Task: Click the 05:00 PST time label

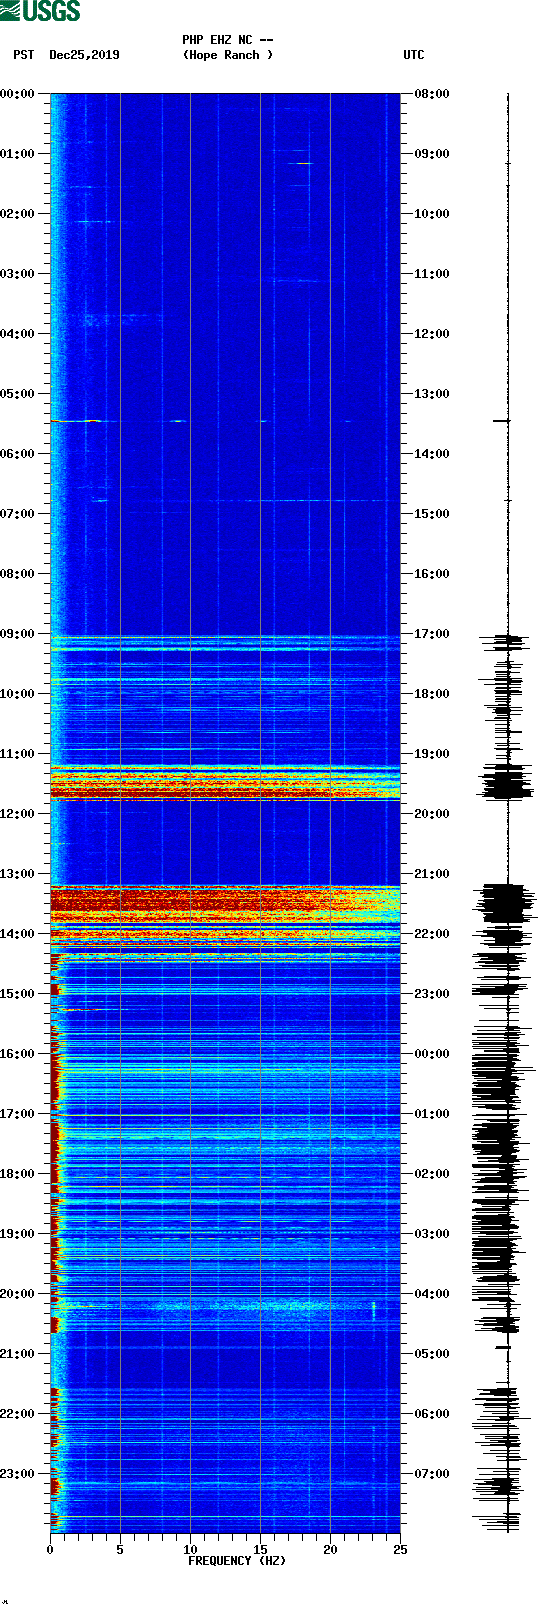Action: point(18,394)
